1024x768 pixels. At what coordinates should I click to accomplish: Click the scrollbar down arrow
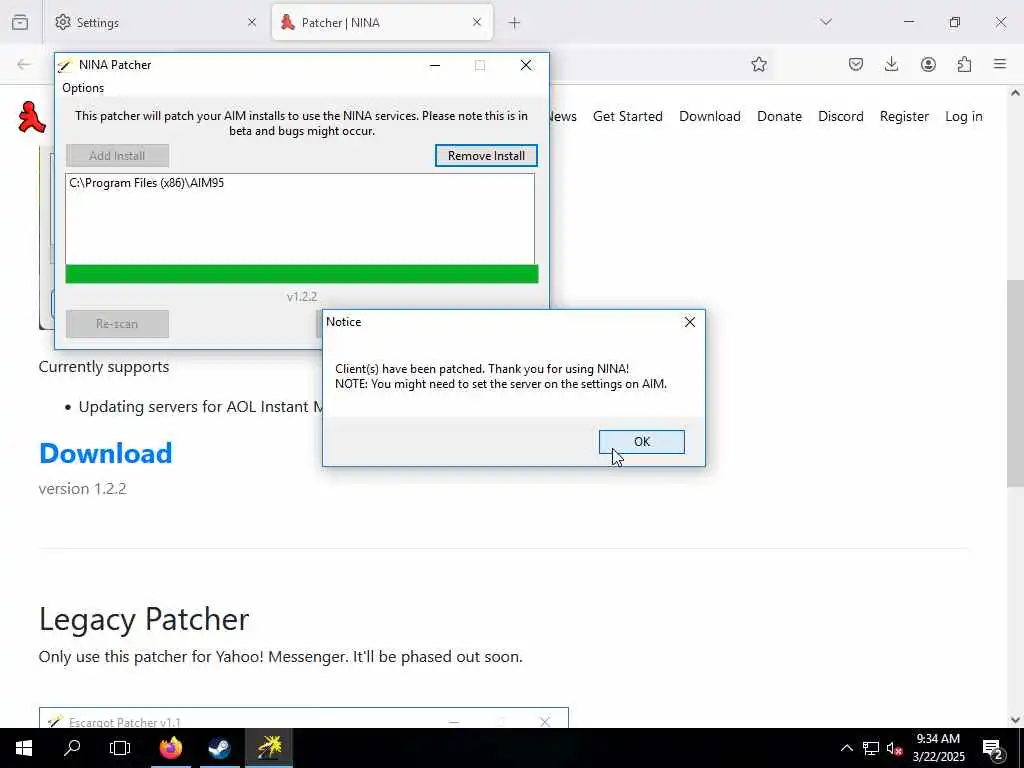tap(1015, 720)
